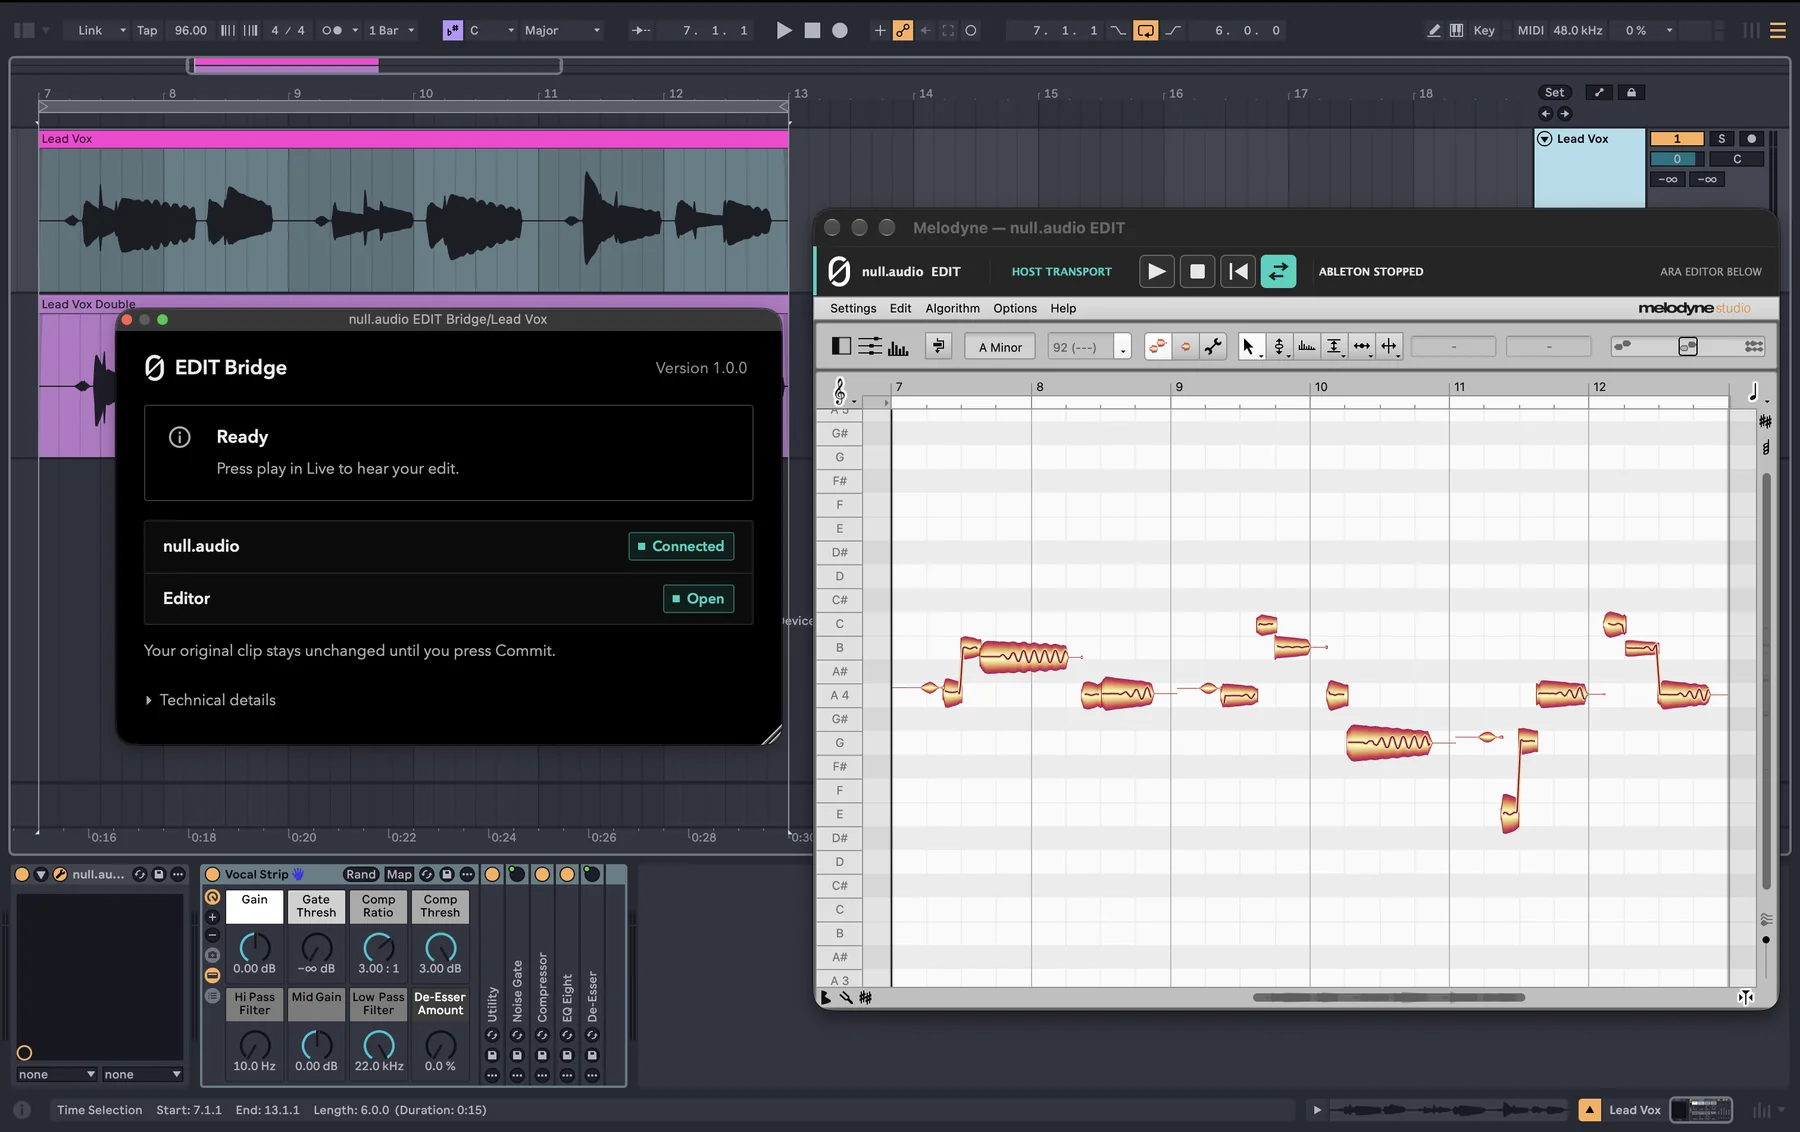The image size is (1800, 1132).
Task: Open the first none dropdown in null.audio device
Action: coord(57,1074)
